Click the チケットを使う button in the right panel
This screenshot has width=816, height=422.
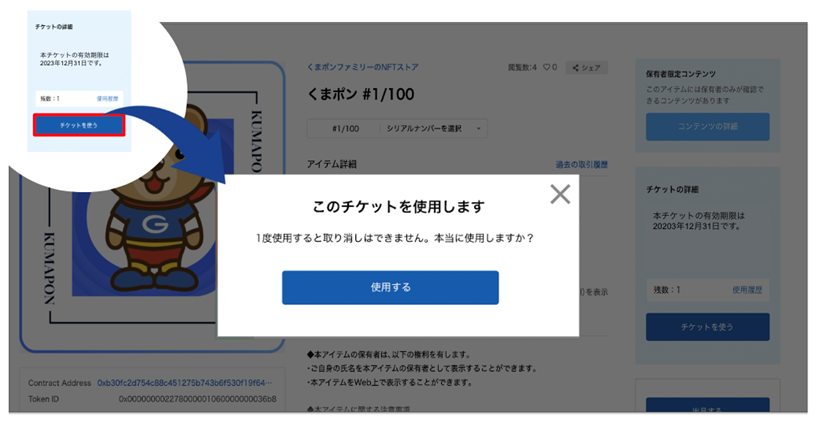coord(707,327)
